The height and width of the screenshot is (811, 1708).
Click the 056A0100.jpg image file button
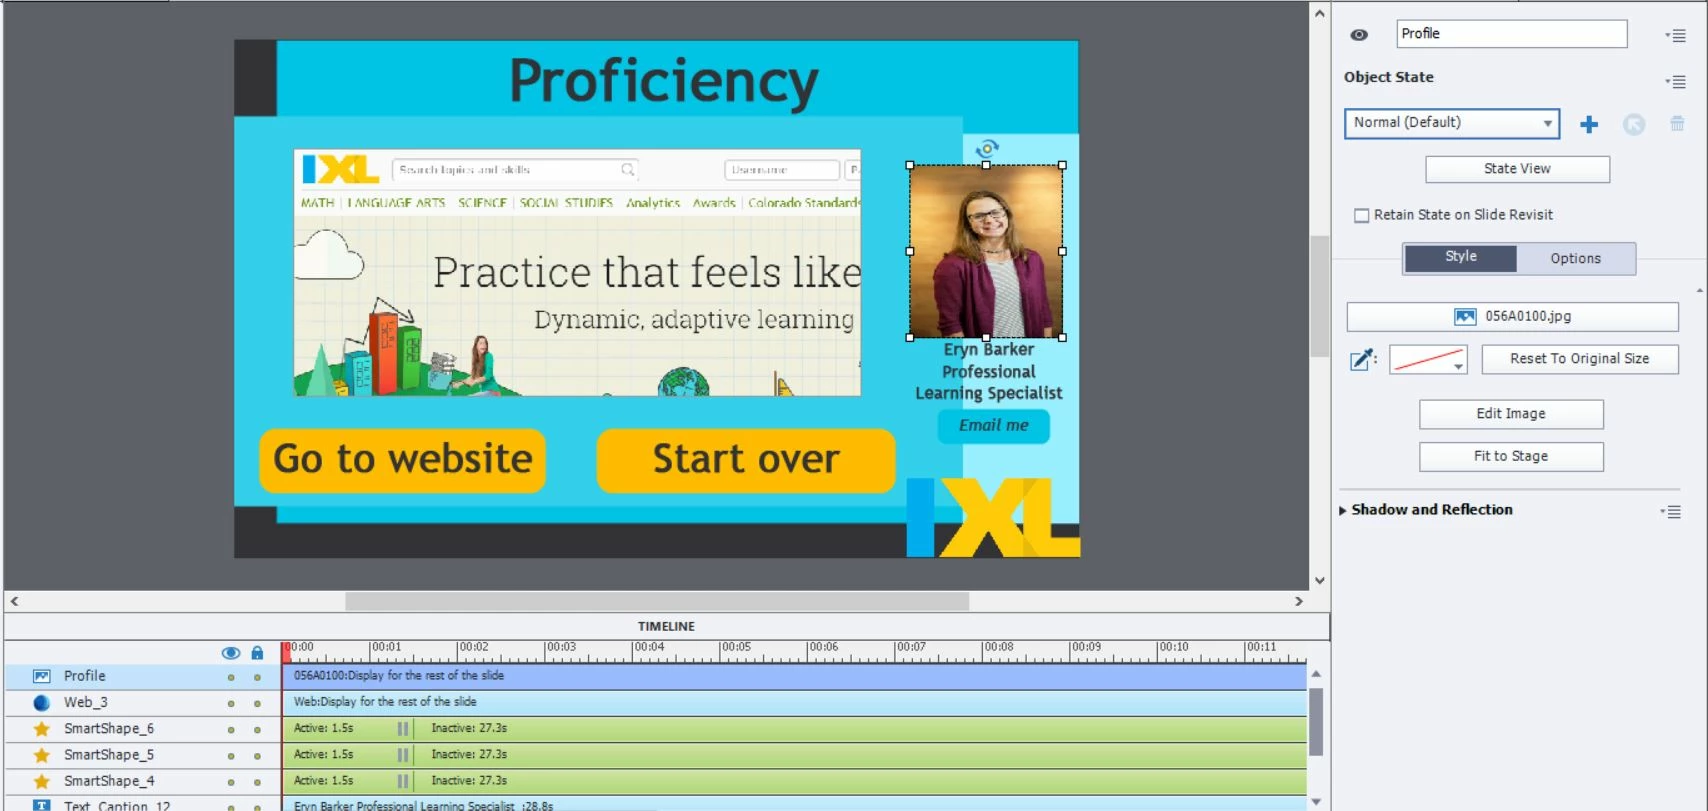click(1512, 316)
